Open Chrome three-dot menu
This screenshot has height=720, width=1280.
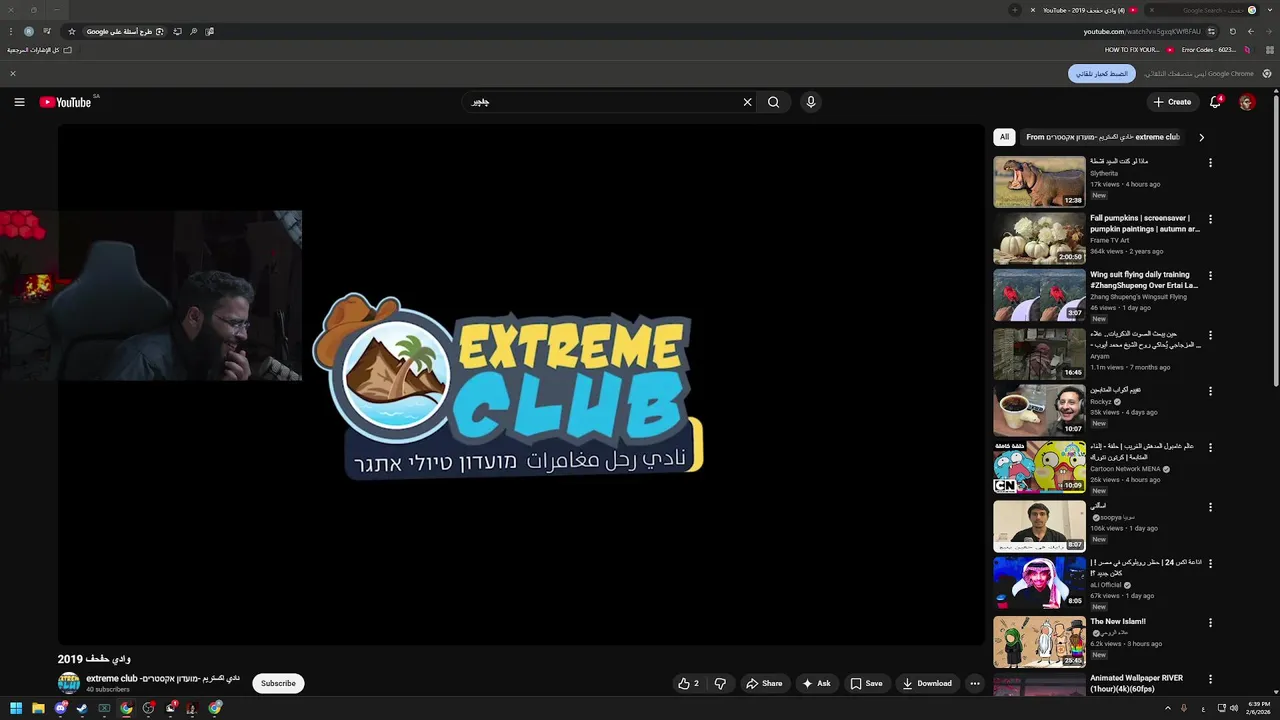[11, 31]
